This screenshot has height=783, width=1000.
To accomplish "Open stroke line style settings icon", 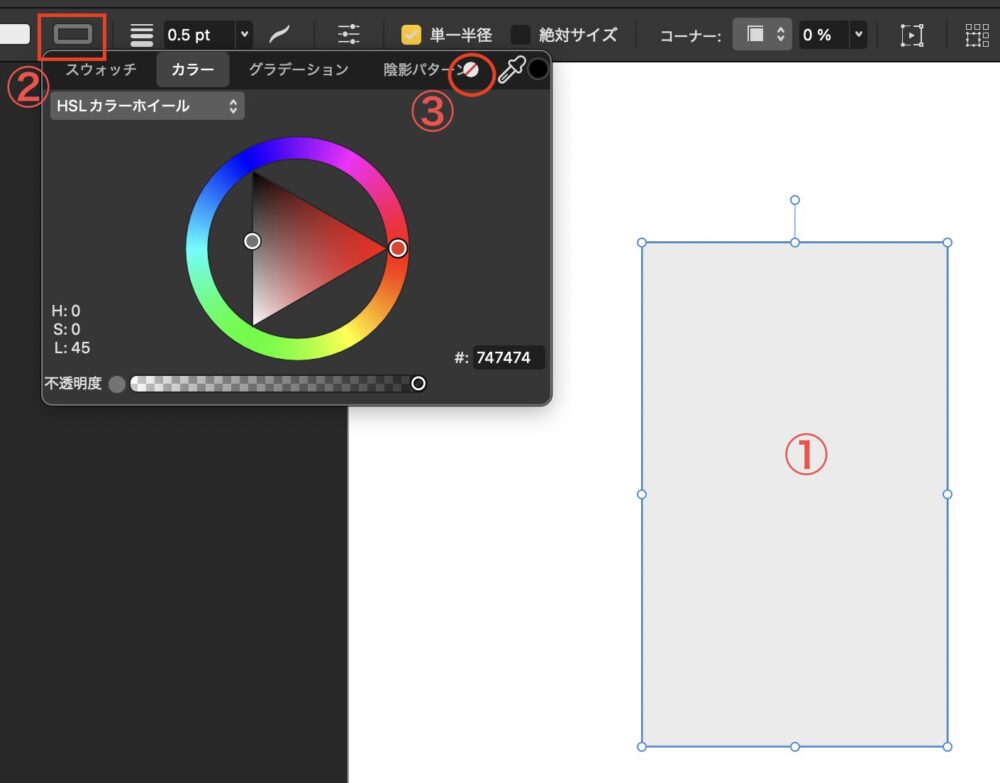I will click(x=142, y=34).
